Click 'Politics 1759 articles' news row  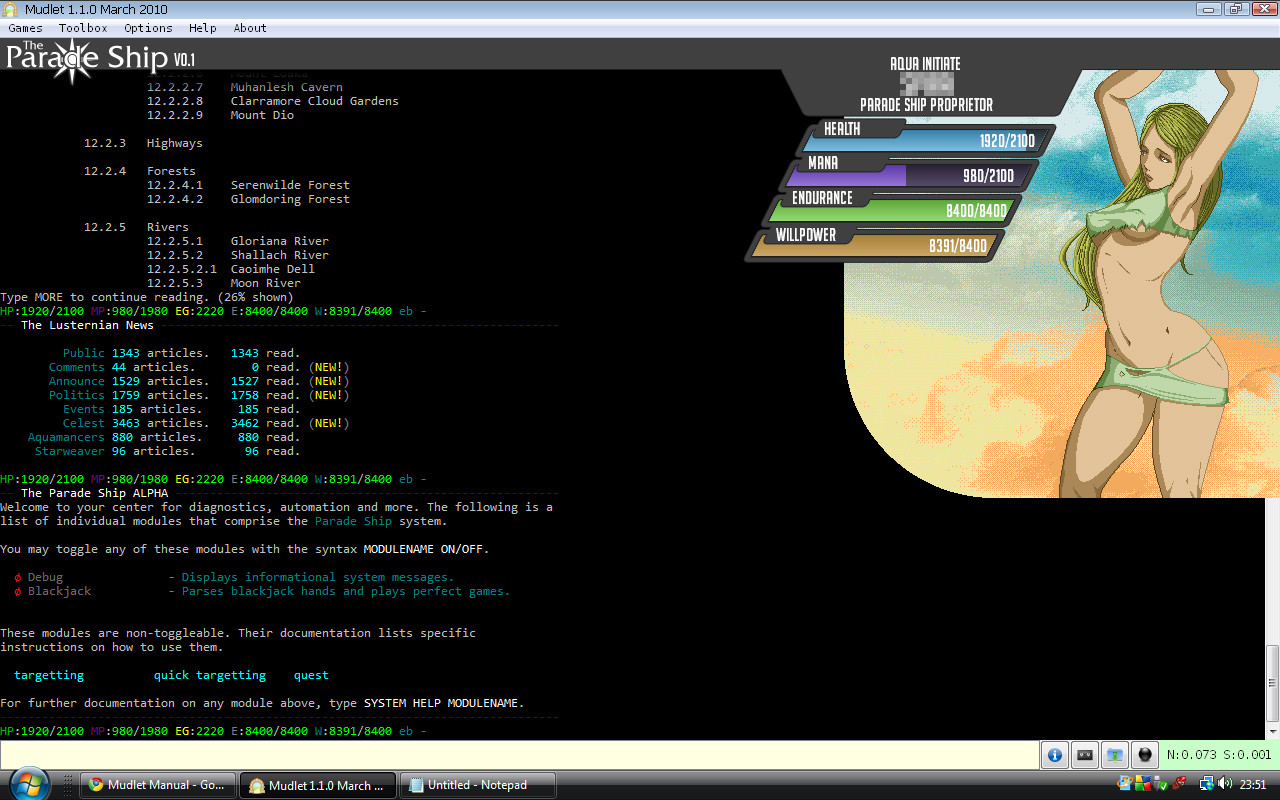tap(199, 395)
